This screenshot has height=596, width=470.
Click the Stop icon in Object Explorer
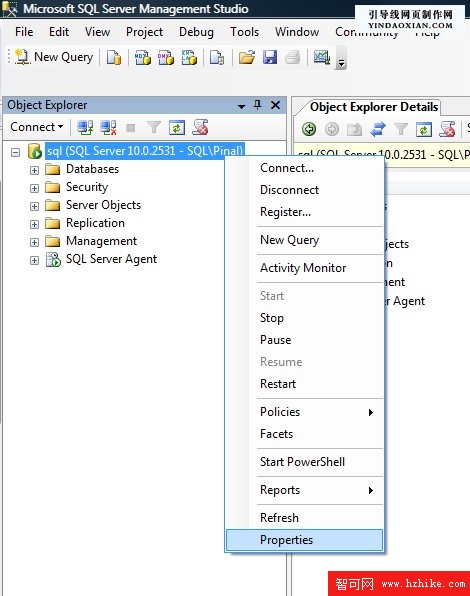[x=131, y=128]
